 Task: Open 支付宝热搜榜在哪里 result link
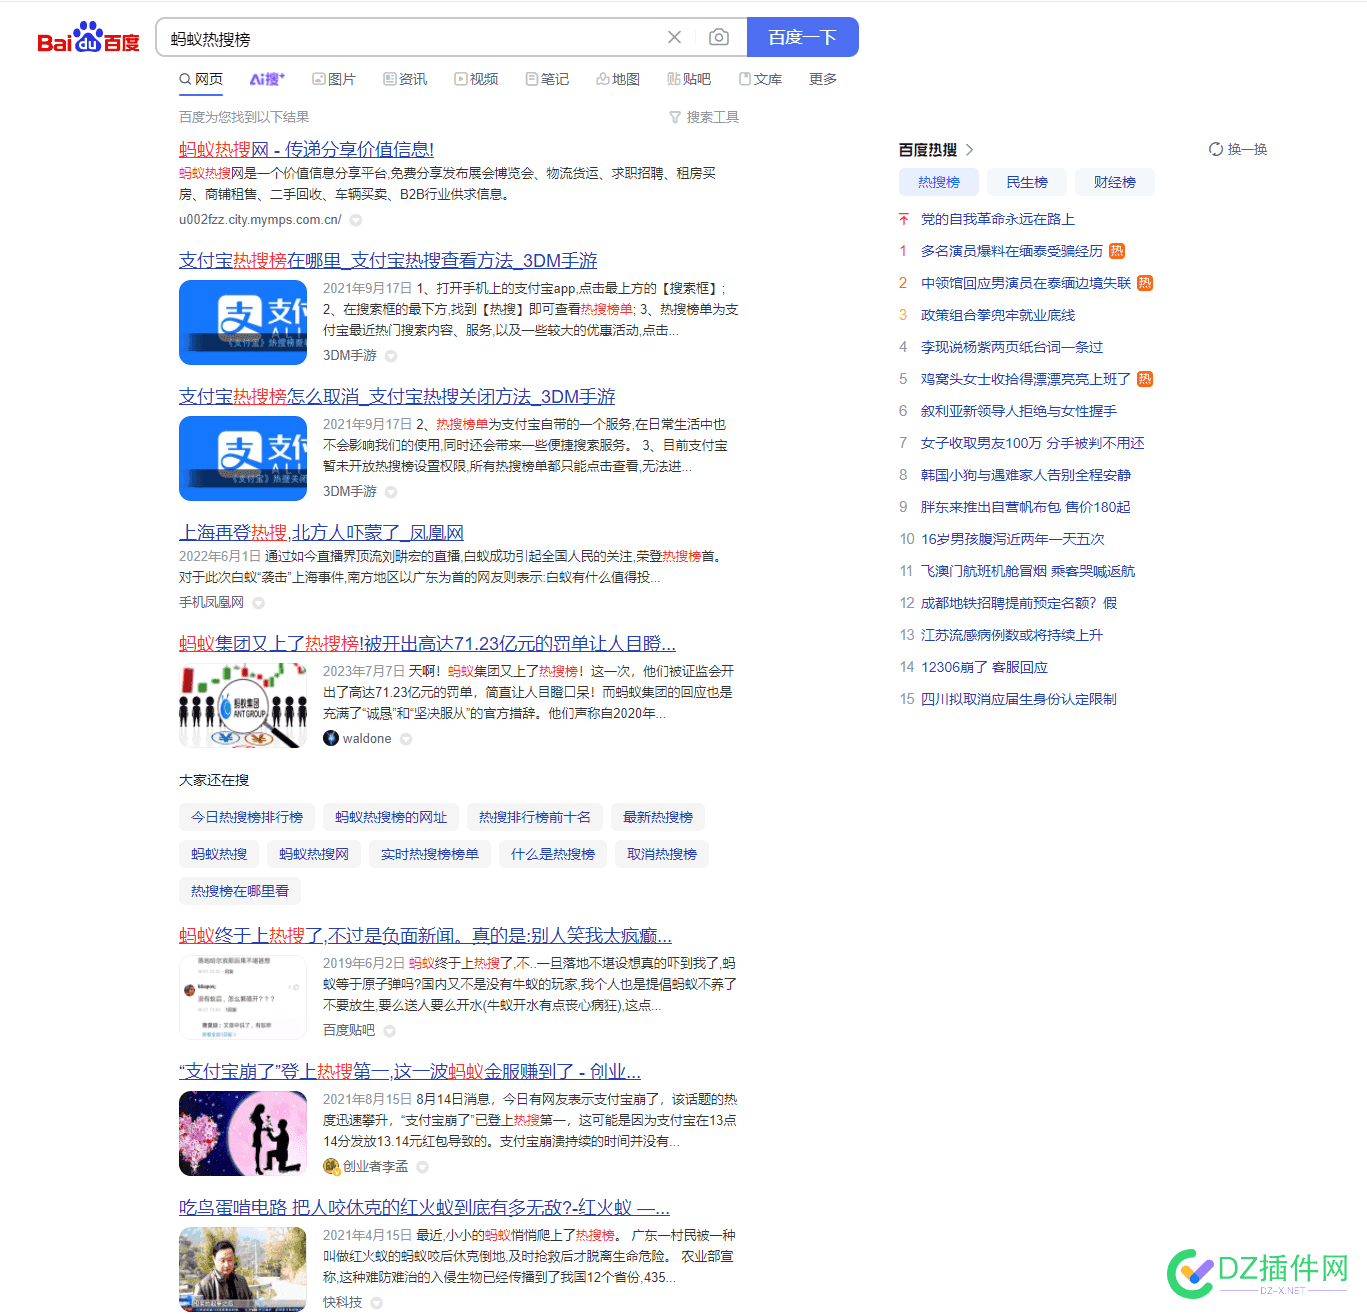pyautogui.click(x=388, y=260)
